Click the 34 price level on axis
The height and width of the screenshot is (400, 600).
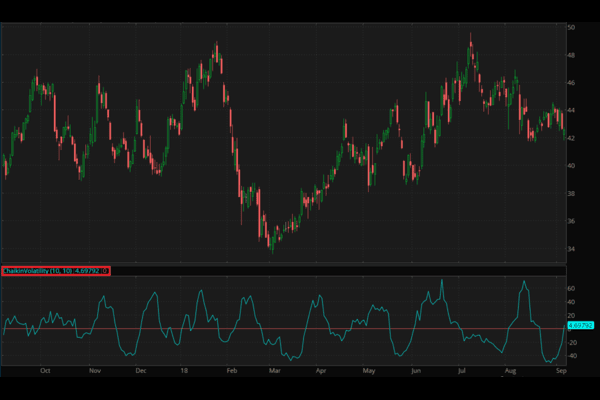(571, 249)
